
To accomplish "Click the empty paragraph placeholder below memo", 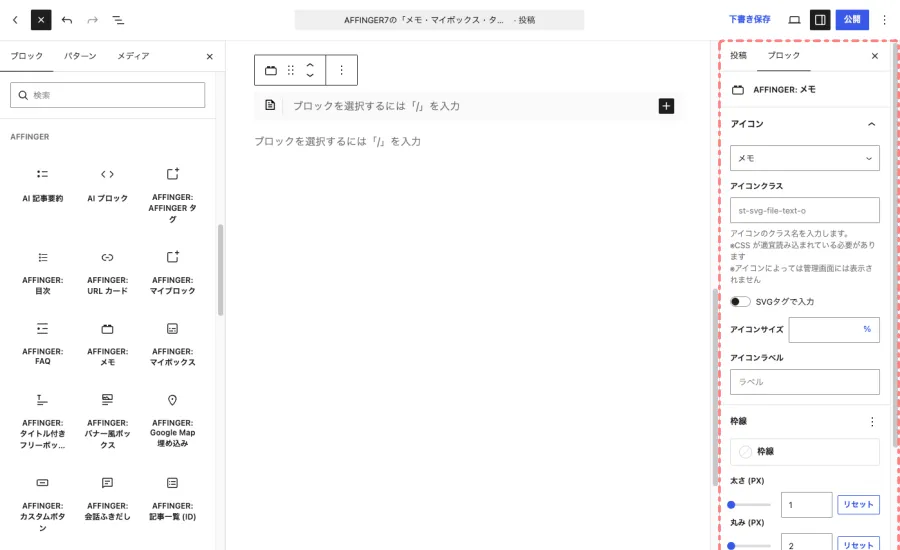I will [338, 141].
